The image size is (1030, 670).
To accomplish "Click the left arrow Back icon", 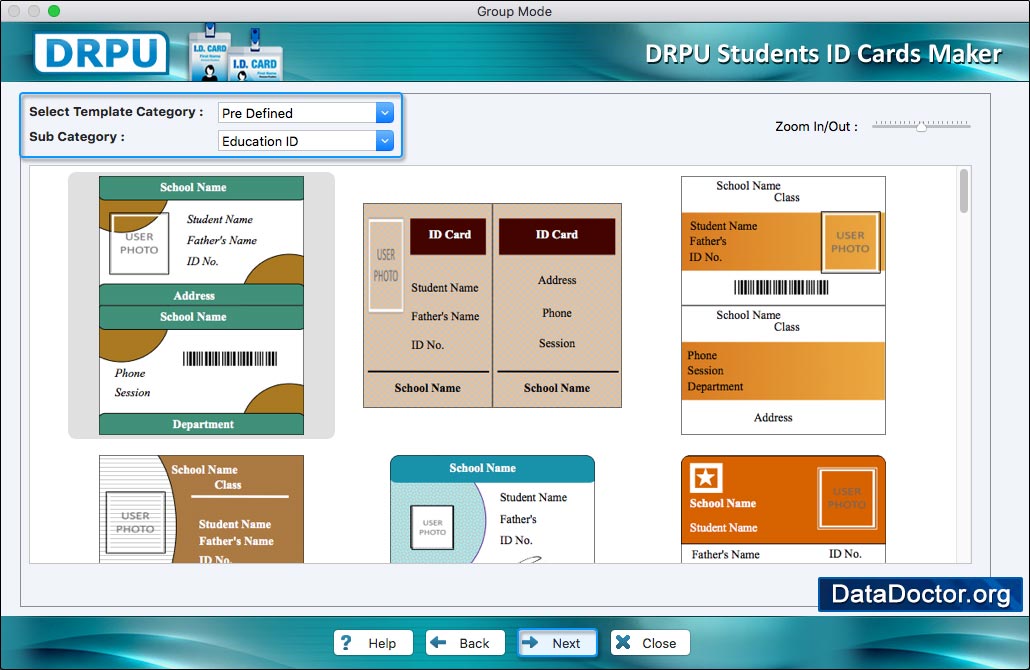I will tap(438, 643).
